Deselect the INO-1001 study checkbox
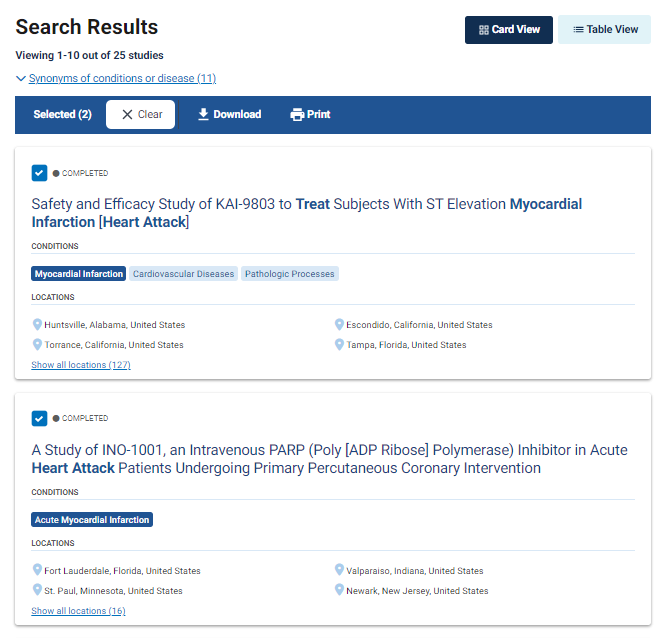 [39, 418]
